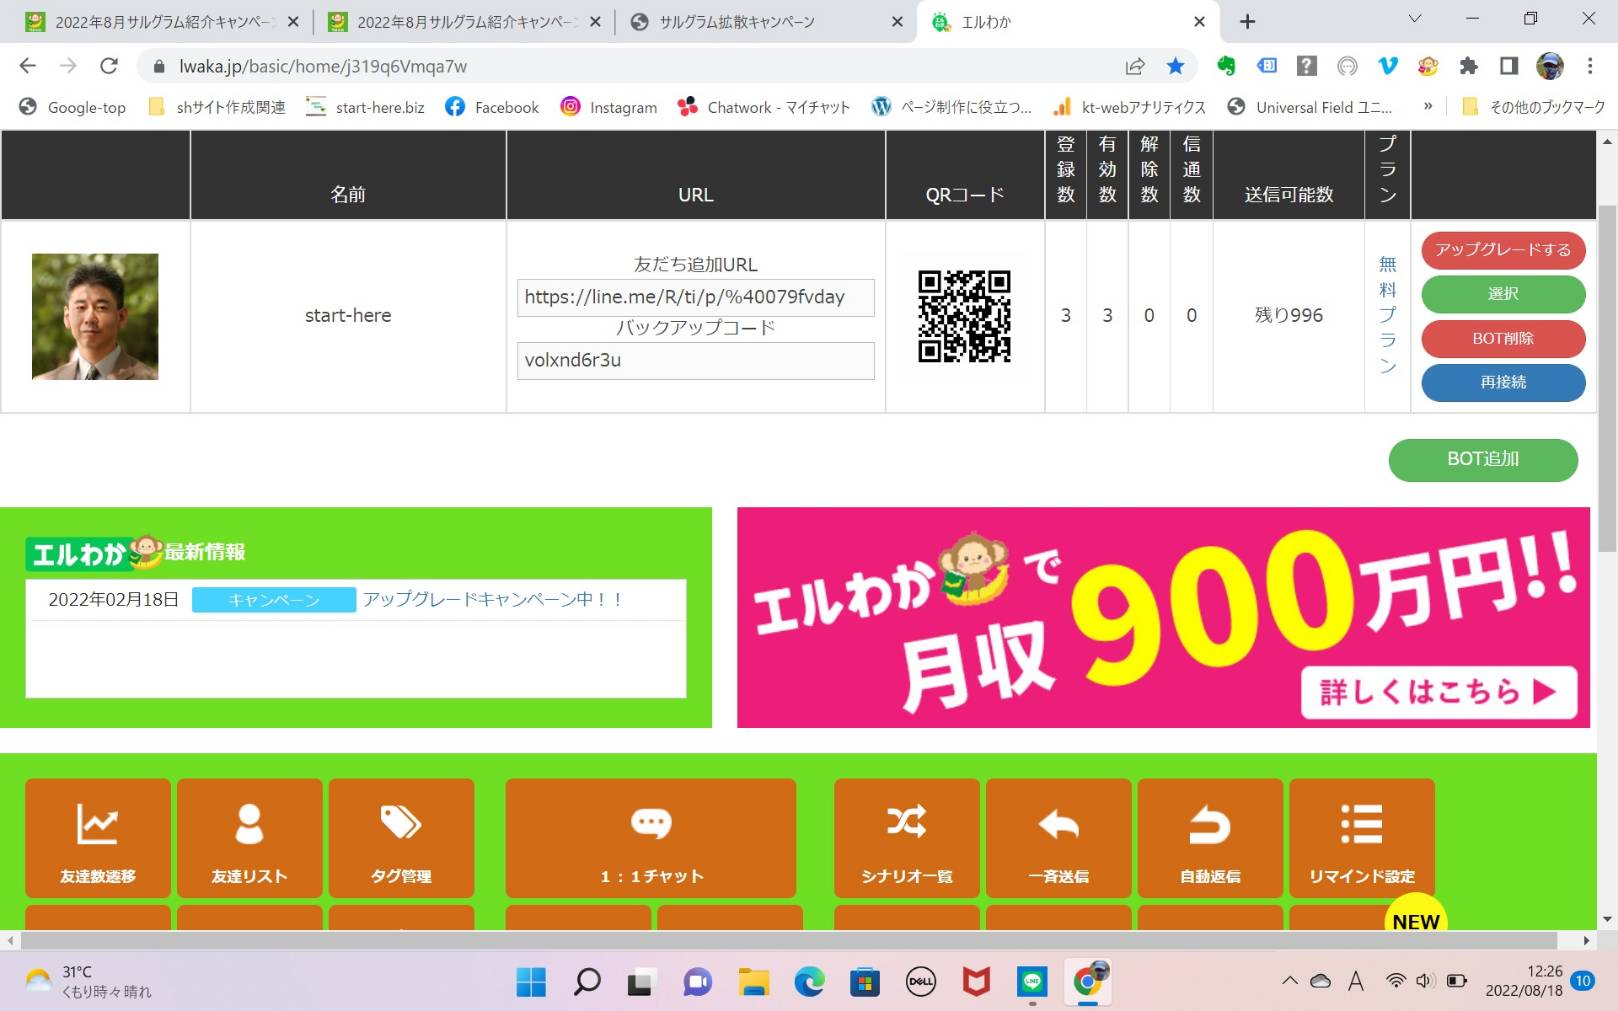Click the share page icon
Image resolution: width=1618 pixels, height=1011 pixels.
tap(1135, 66)
